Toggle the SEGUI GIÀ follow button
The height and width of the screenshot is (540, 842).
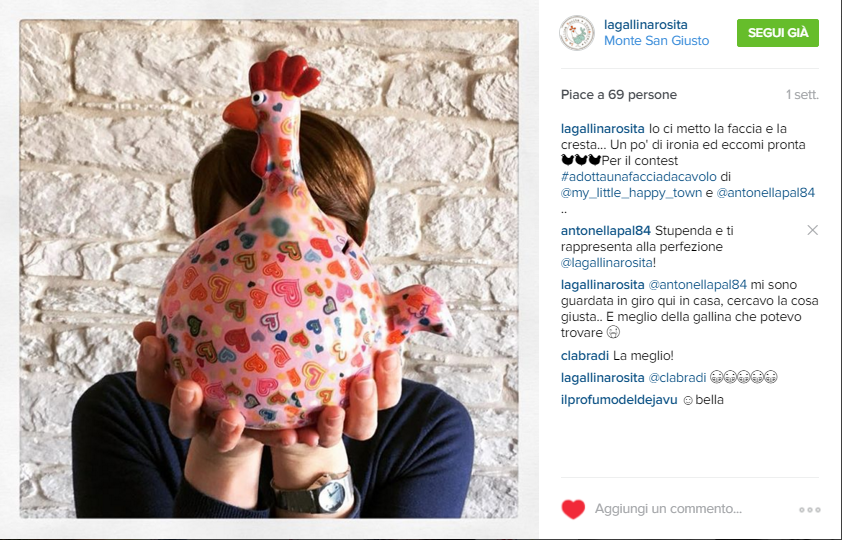[x=778, y=33]
